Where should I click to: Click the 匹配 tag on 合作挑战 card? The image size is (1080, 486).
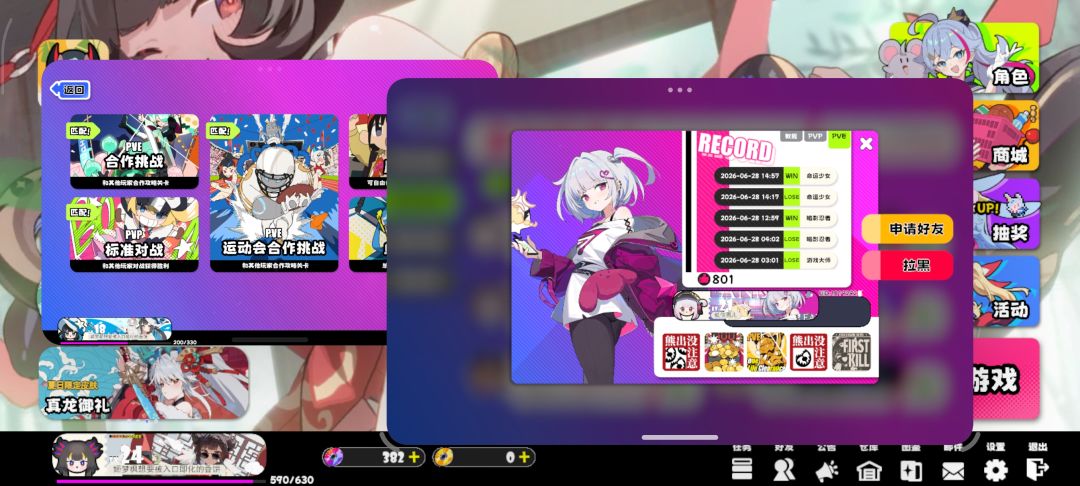[x=83, y=129]
